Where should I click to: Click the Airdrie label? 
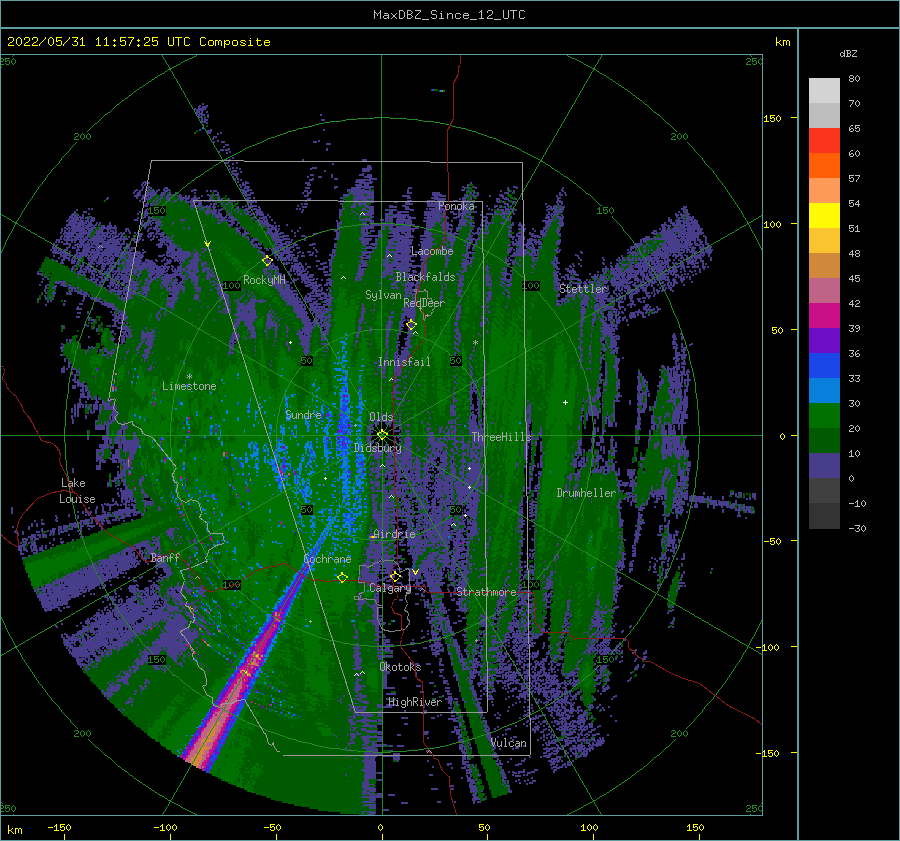point(394,534)
